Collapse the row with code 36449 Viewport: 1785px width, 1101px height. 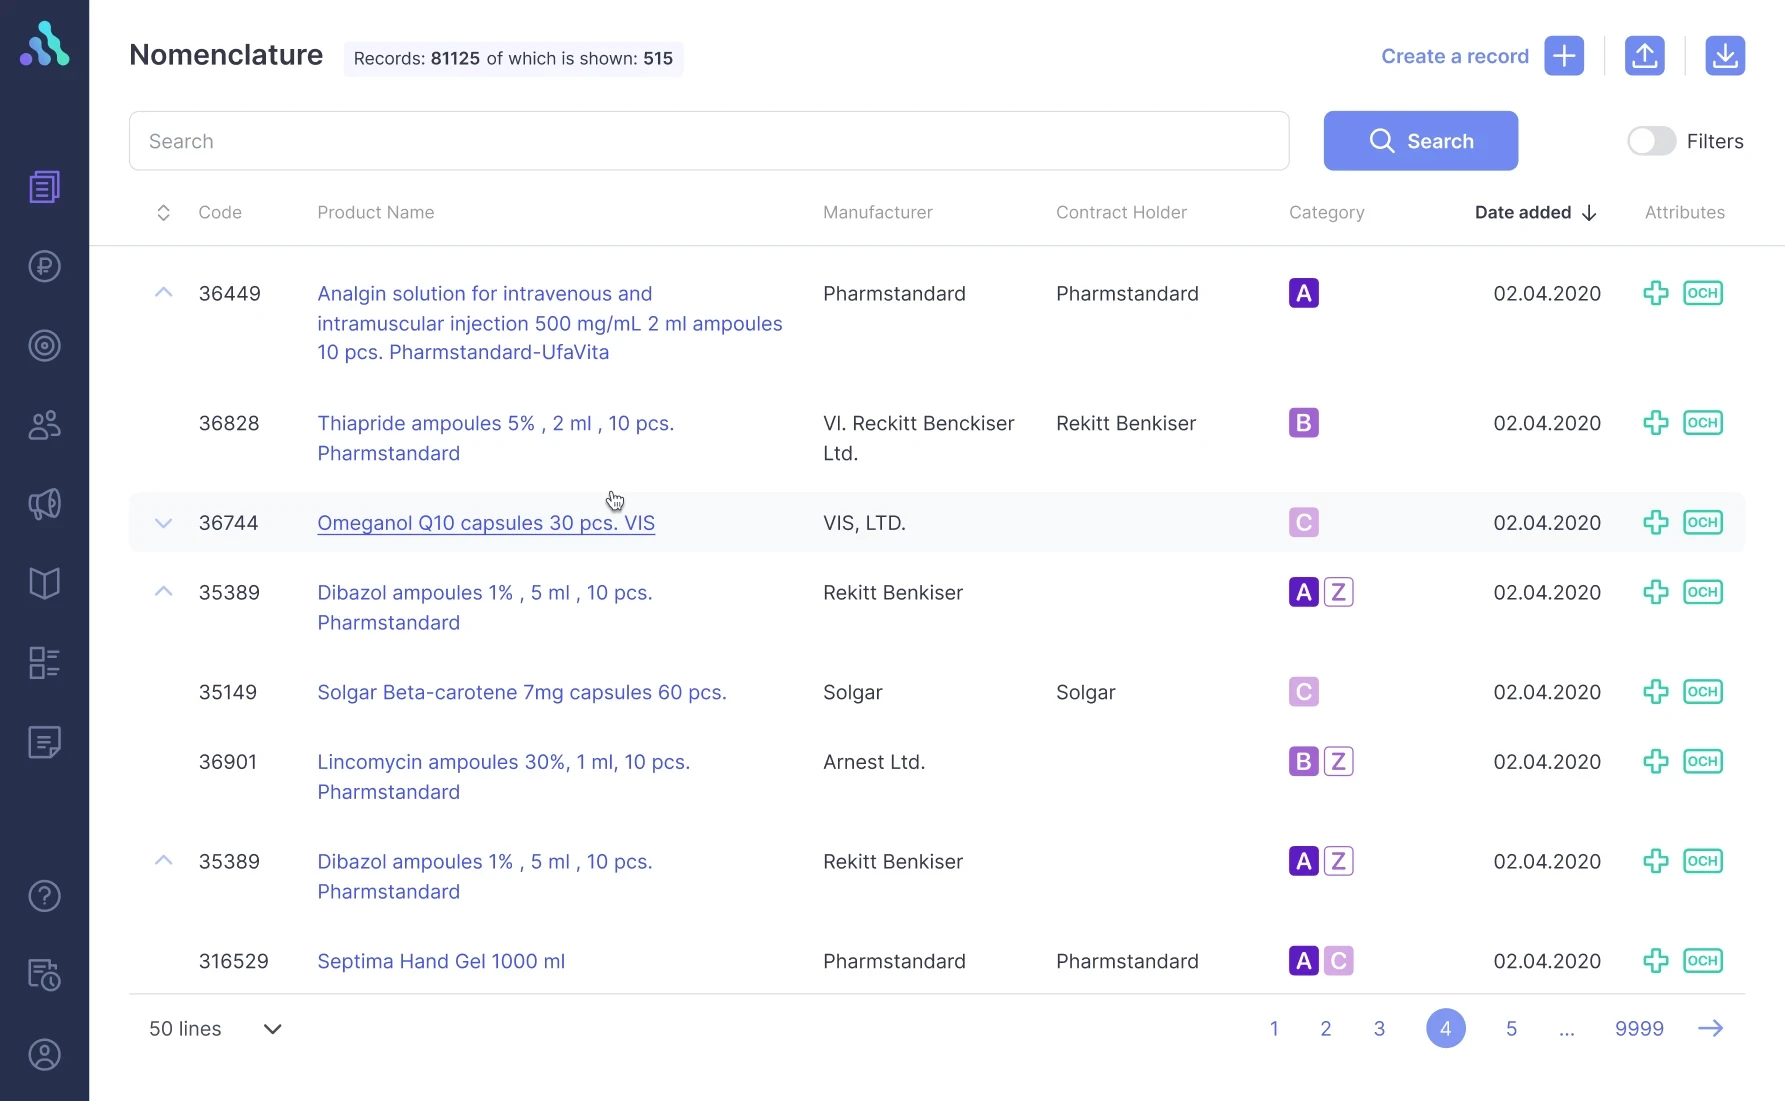point(163,293)
